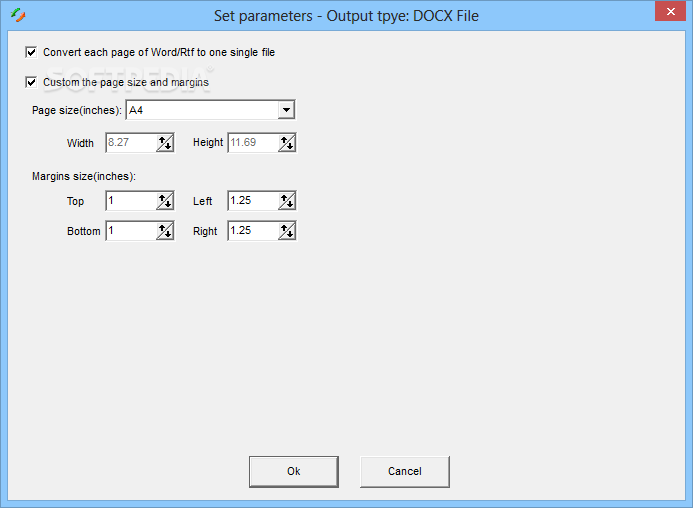
Task: Click the 'Right' margin label
Action: (205, 232)
